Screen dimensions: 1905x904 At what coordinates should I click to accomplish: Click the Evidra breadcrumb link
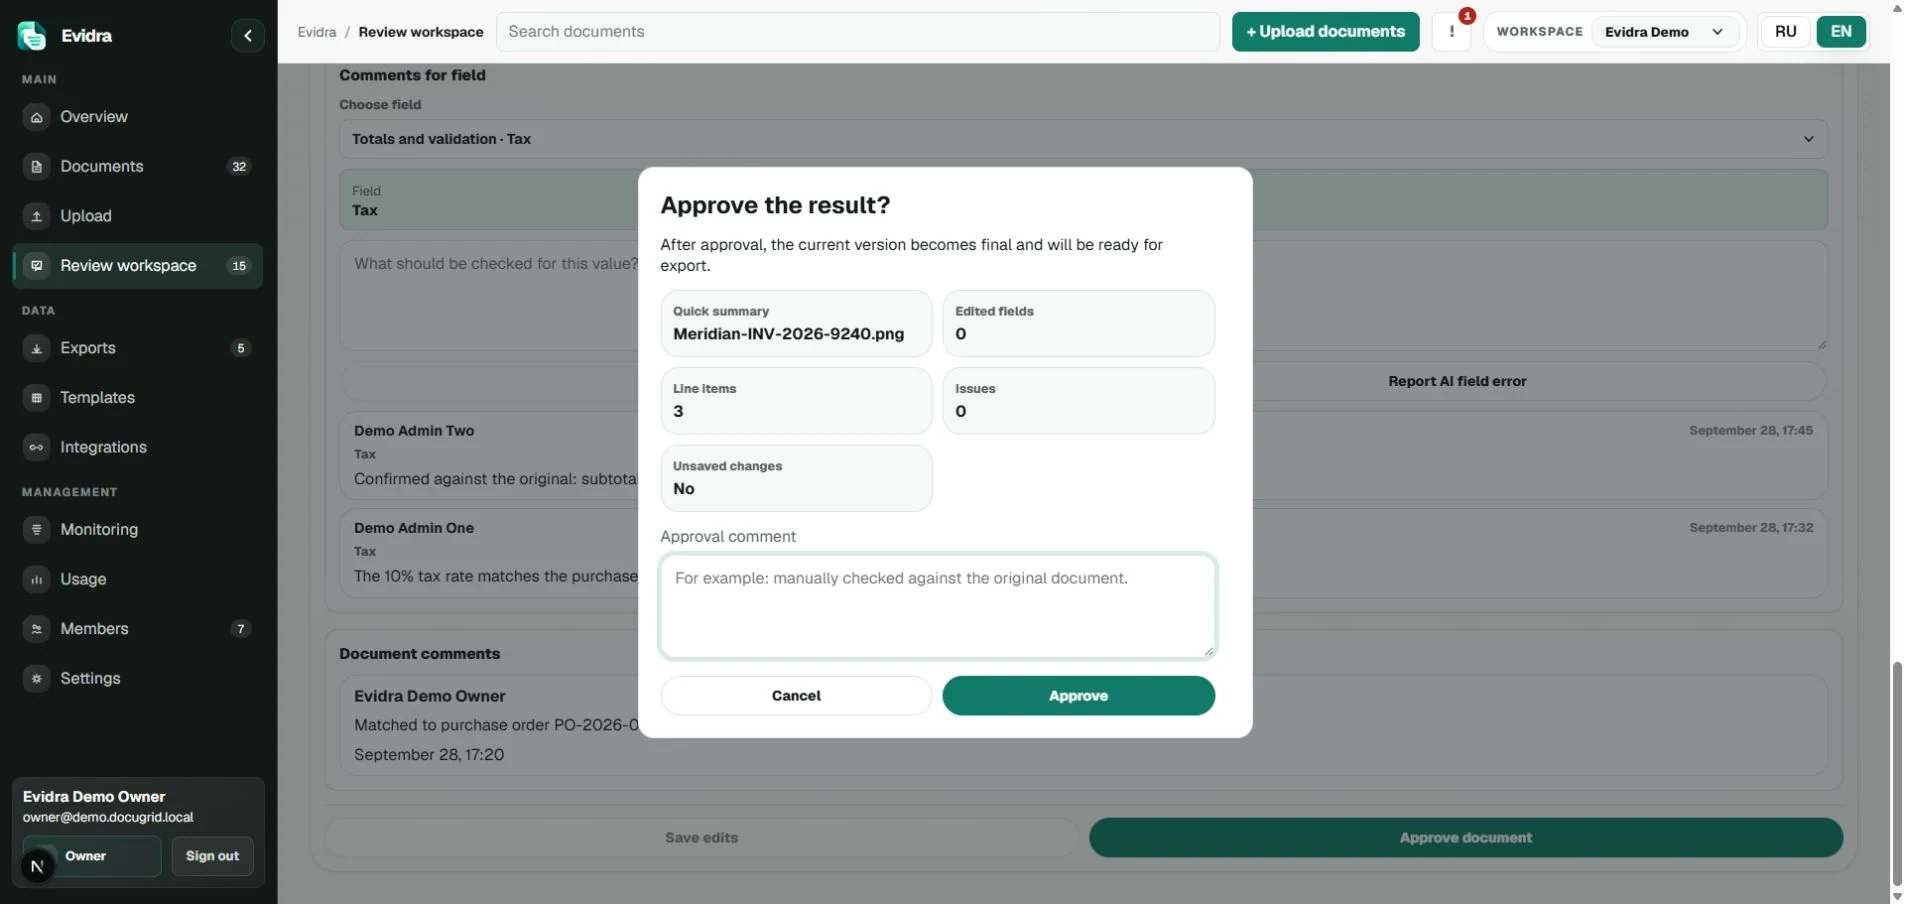(x=317, y=32)
